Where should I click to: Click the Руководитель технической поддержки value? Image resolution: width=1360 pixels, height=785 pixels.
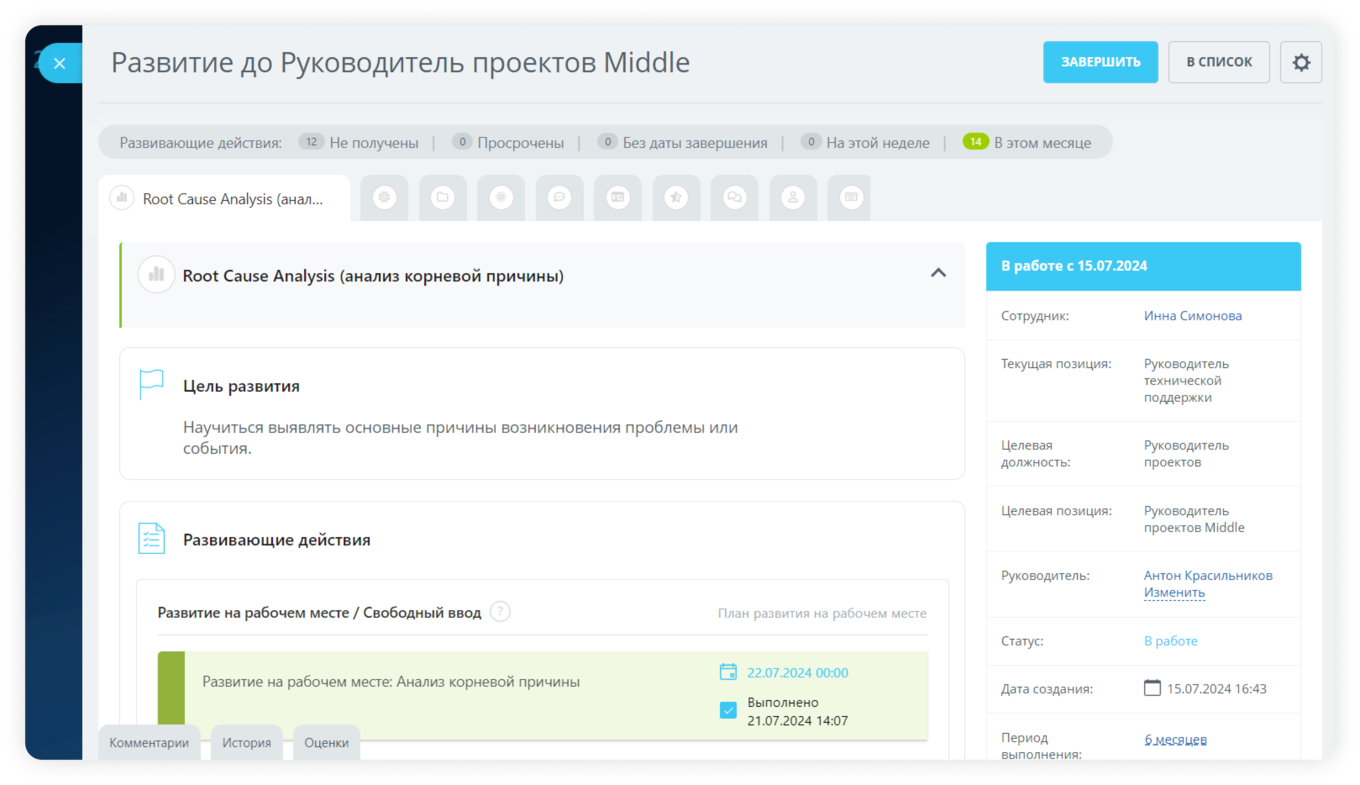click(x=1186, y=381)
